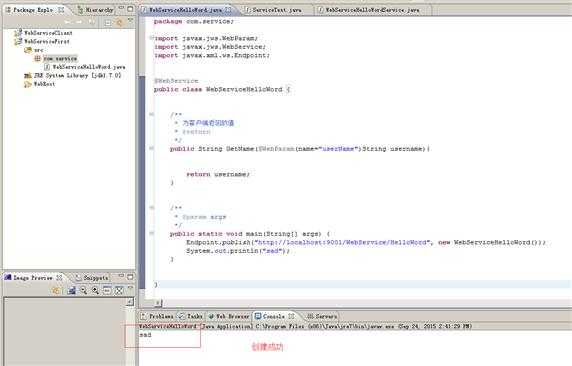
Task: Minimize the Image Preview panel
Action: pyautogui.click(x=121, y=276)
